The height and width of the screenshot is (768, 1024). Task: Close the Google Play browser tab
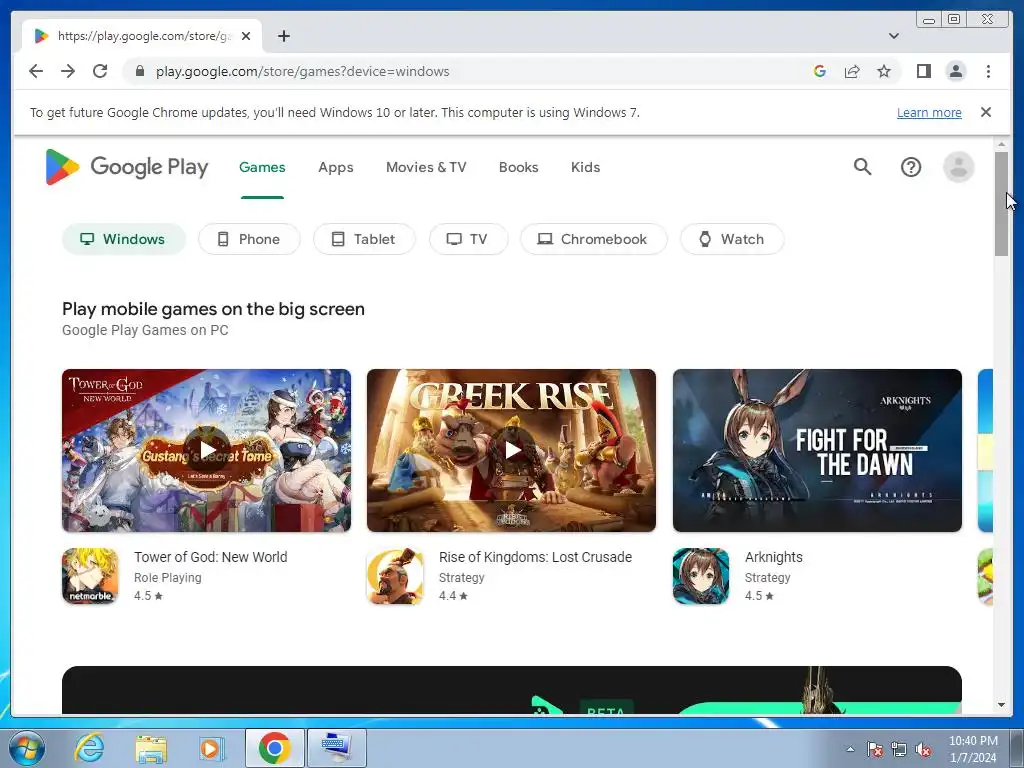(x=246, y=36)
